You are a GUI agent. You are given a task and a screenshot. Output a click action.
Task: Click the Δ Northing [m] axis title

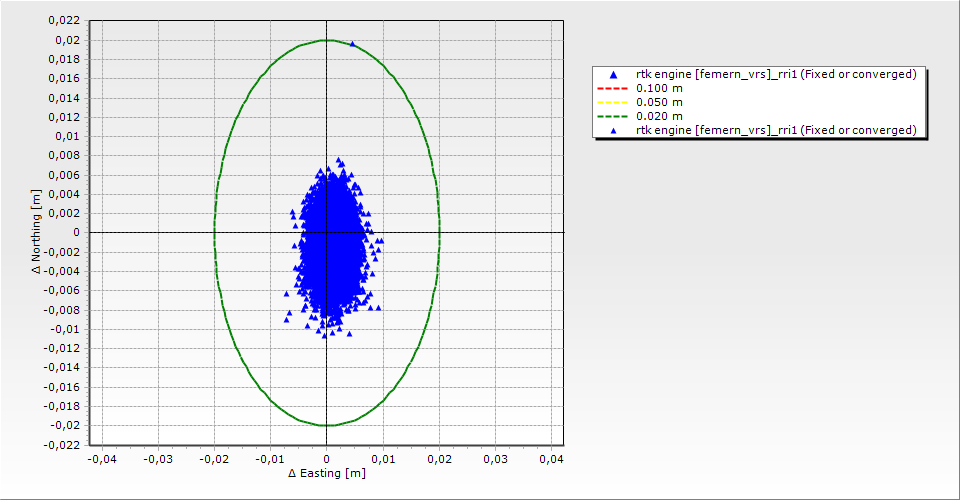click(36, 233)
